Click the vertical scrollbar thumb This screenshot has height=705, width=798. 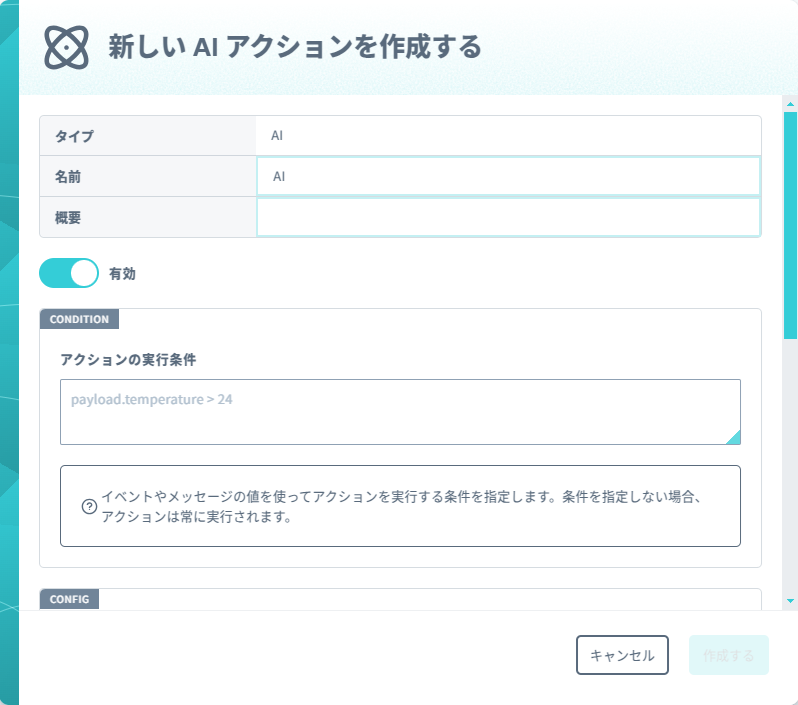click(790, 225)
